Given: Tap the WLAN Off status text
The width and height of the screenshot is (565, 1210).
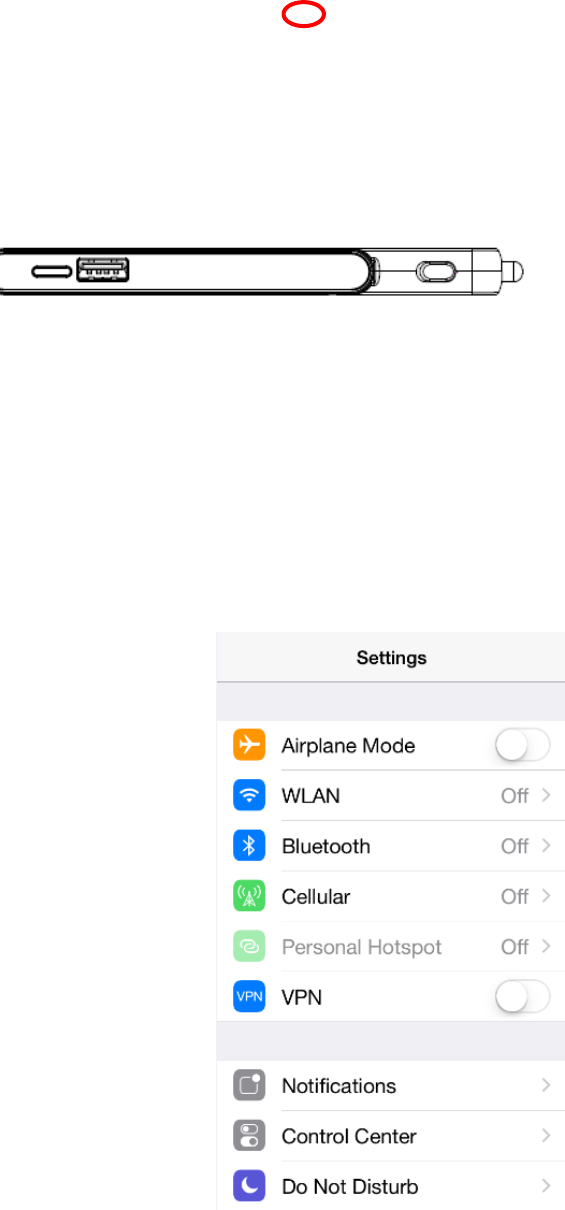Looking at the screenshot, I should (x=514, y=796).
